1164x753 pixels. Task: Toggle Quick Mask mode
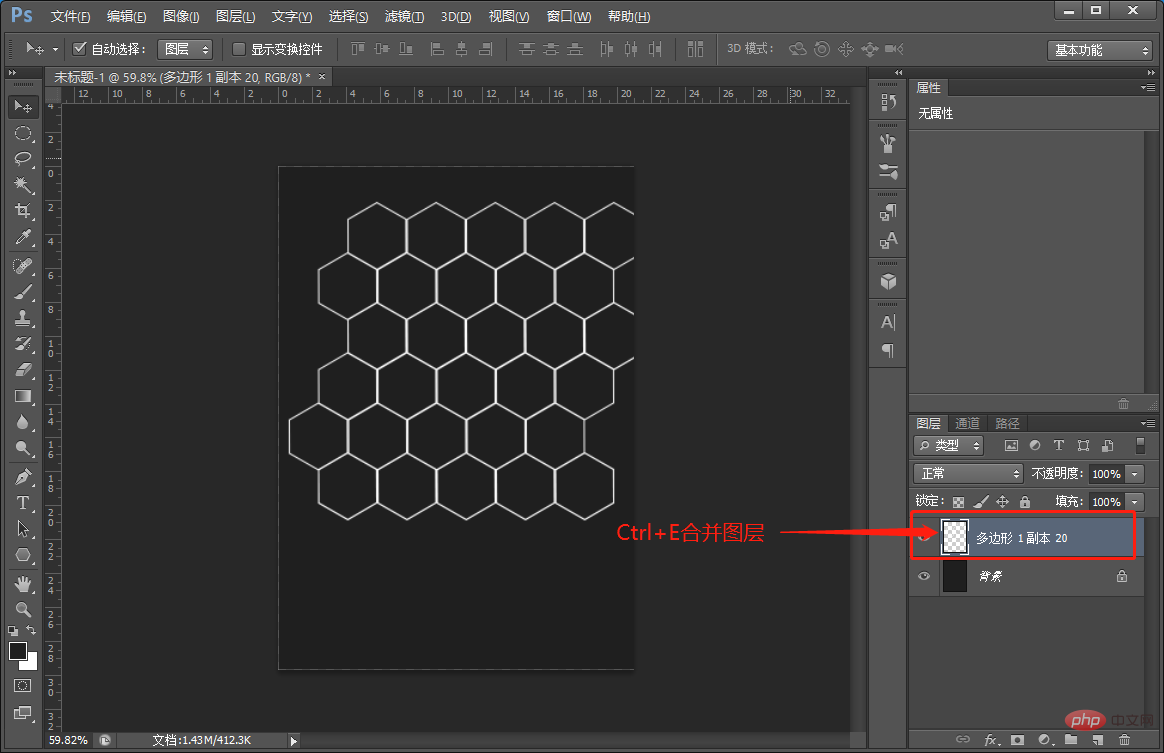coord(23,685)
